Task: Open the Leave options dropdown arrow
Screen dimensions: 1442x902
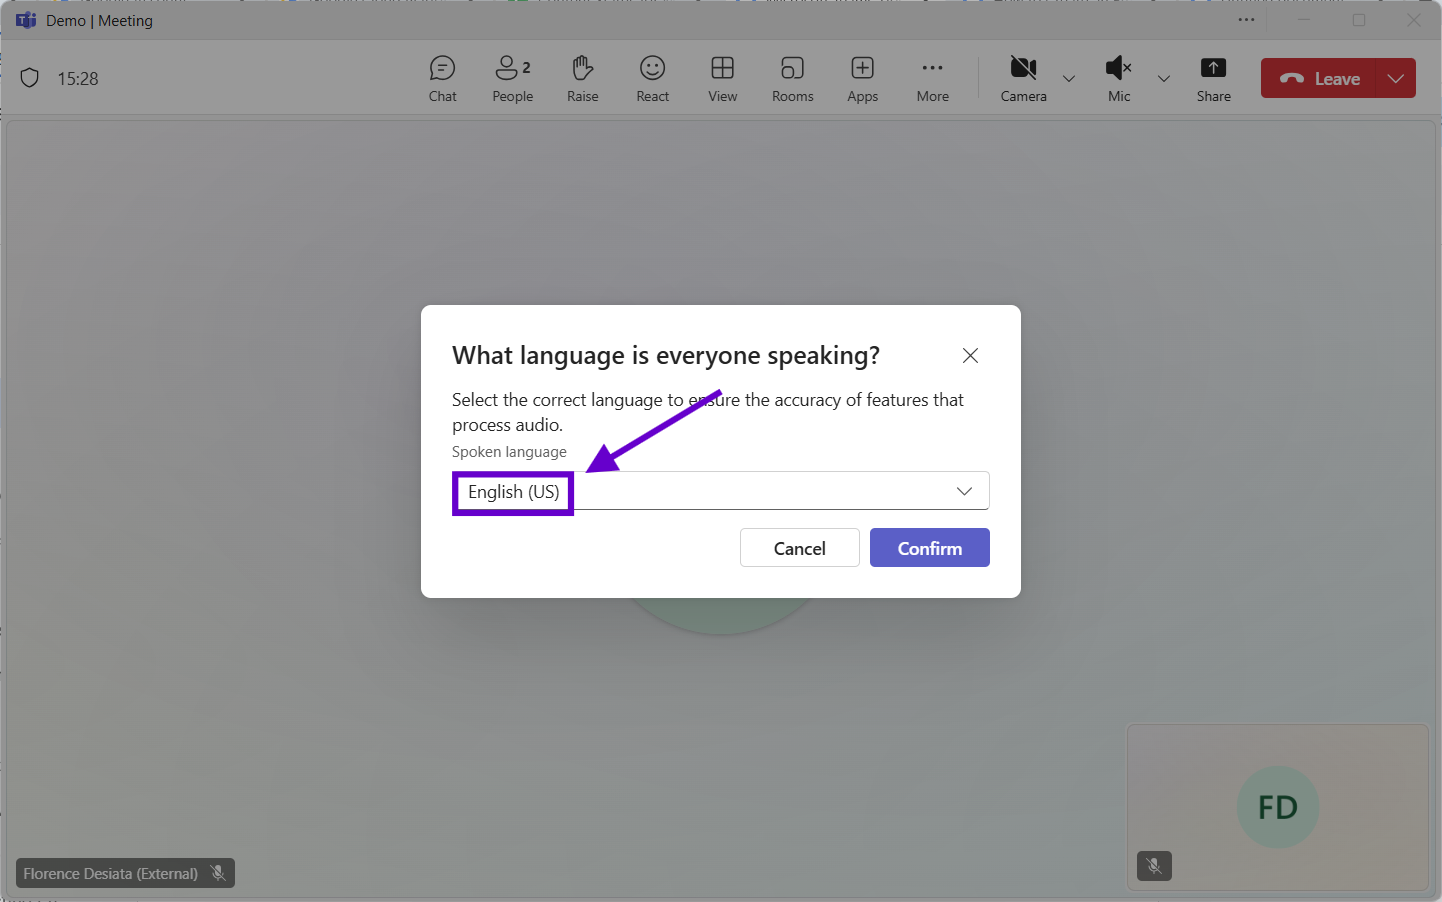Action: tap(1396, 78)
